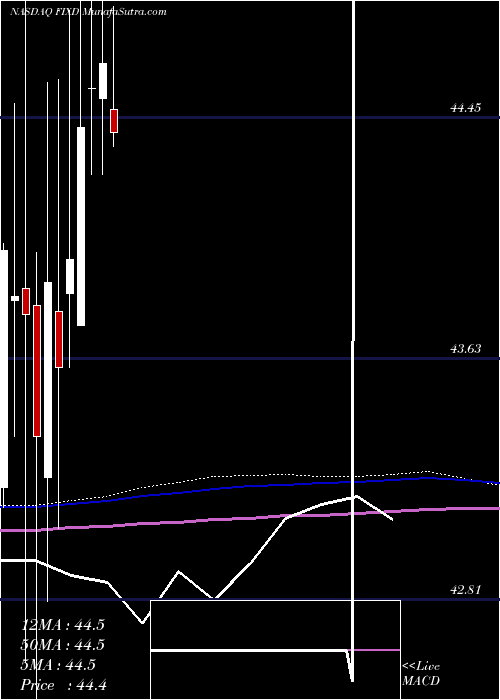Click the Price : 44.4 reading
The height and width of the screenshot is (700, 500).
(63, 685)
